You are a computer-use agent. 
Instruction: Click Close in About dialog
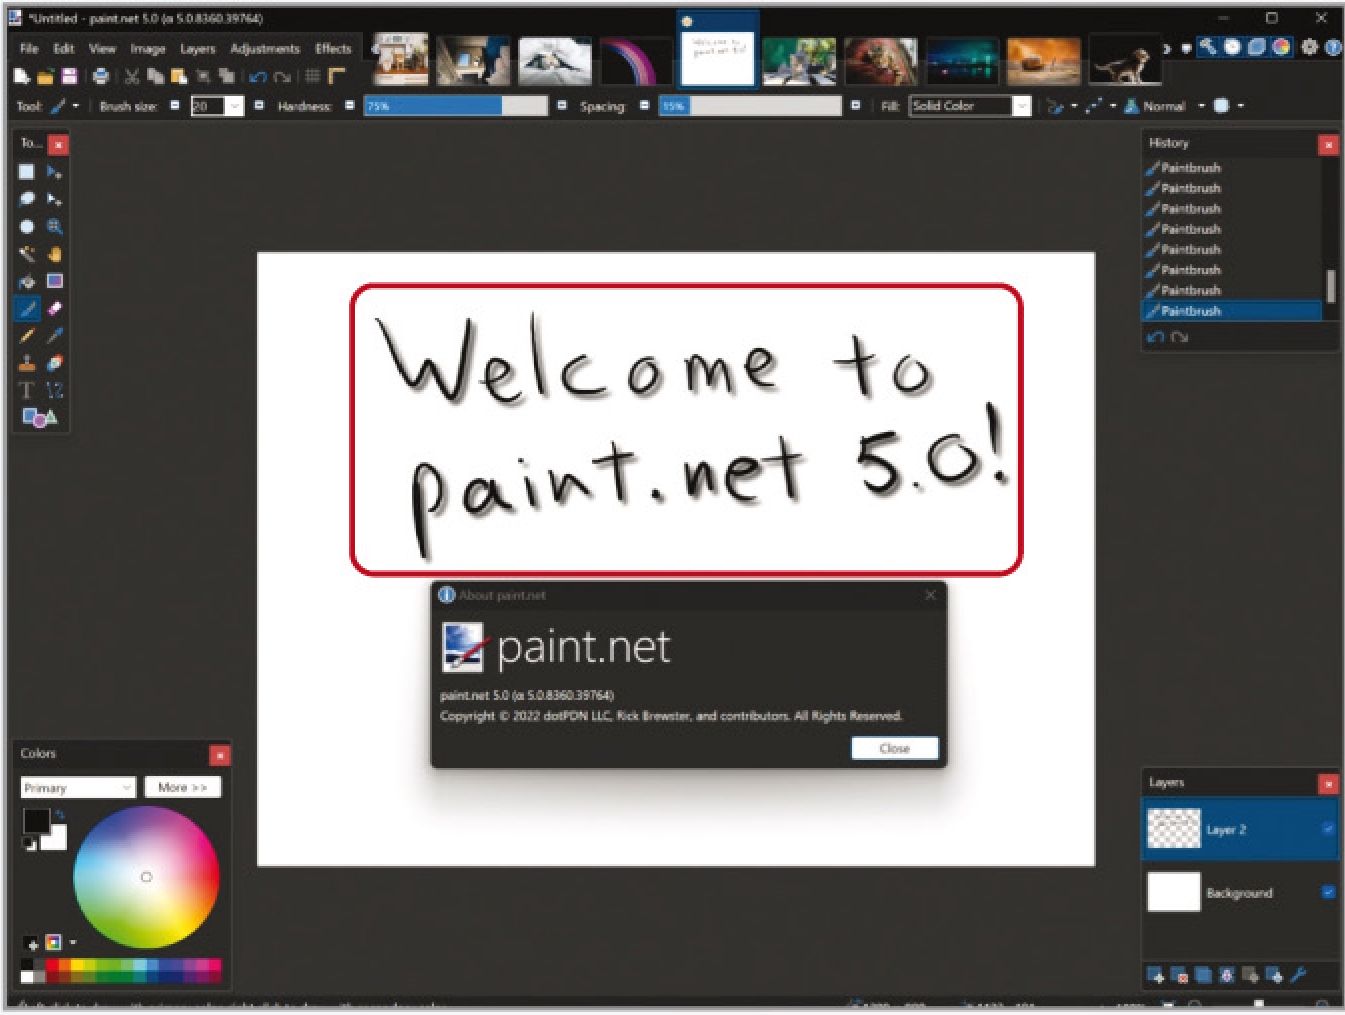[x=895, y=748]
